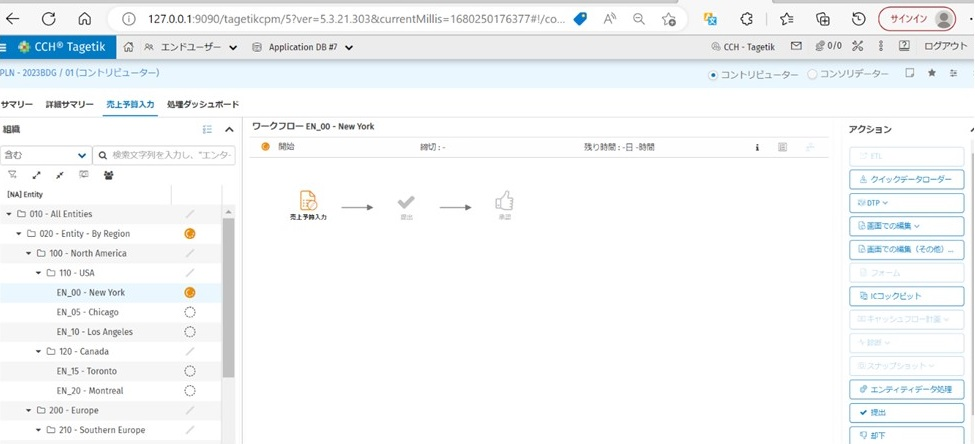Switch to the 詳細サマリー tab

pos(70,104)
